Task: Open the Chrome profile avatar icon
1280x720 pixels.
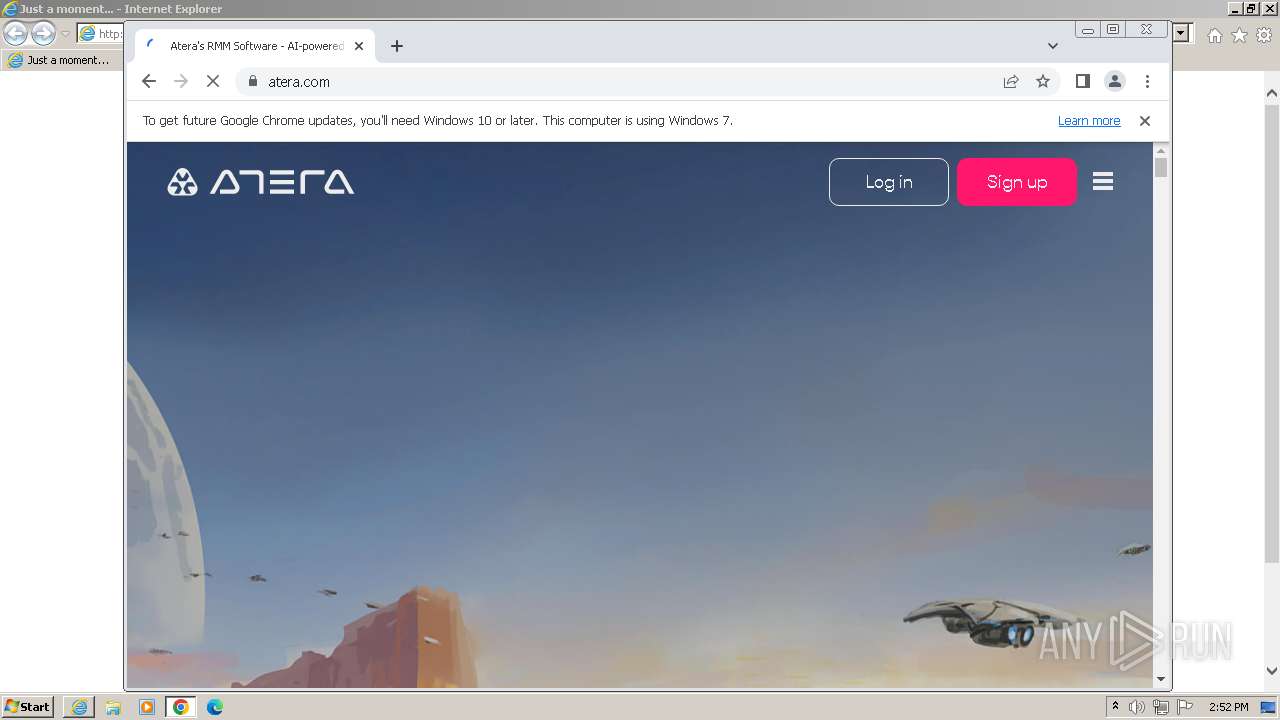Action: [1115, 82]
